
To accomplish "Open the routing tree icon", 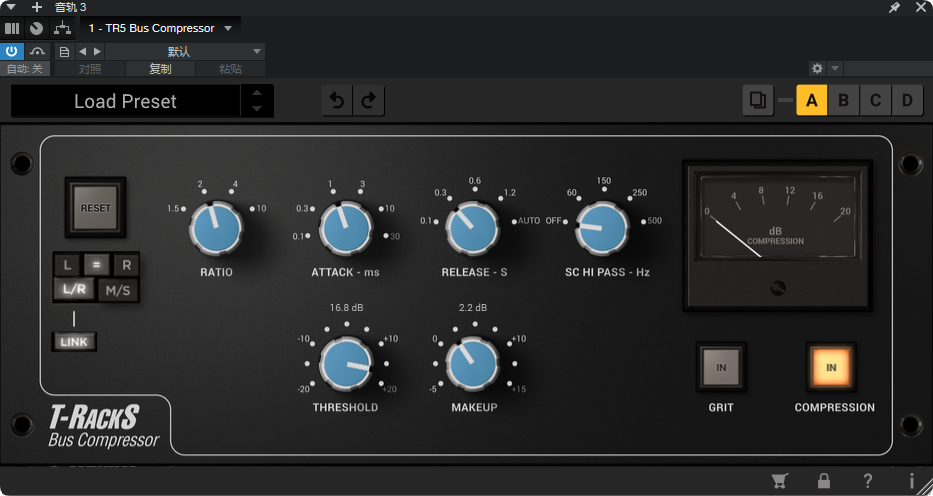I will 62,28.
